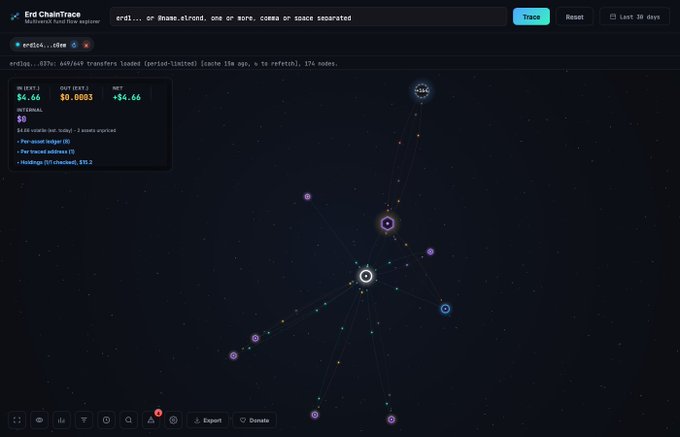
Task: Refresh the erd1c4...c0em address chip
Action: click(74, 45)
